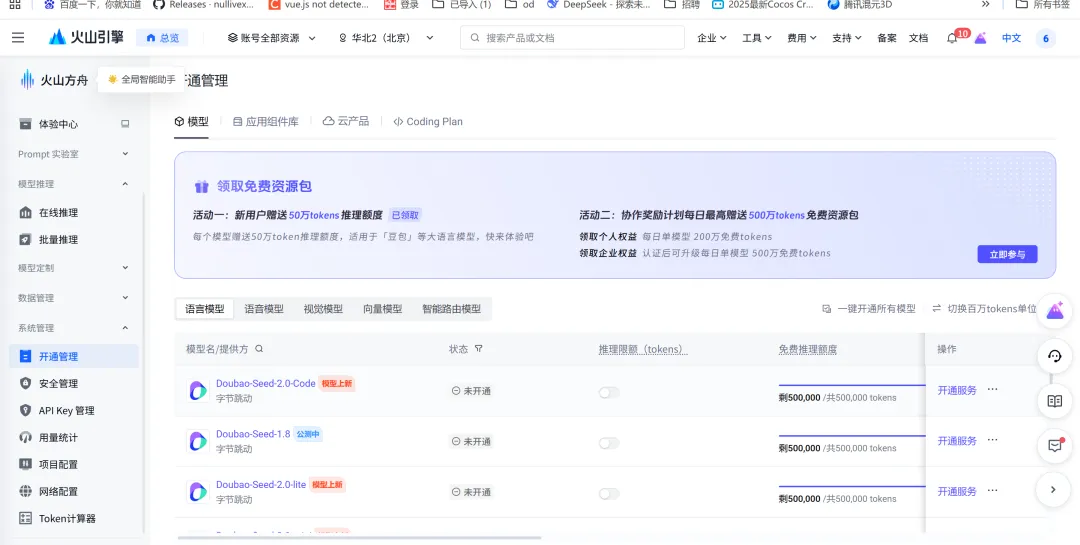Click the 火山方舟 product logo
Image resolution: width=1080 pixels, height=545 pixels.
pyautogui.click(x=54, y=80)
